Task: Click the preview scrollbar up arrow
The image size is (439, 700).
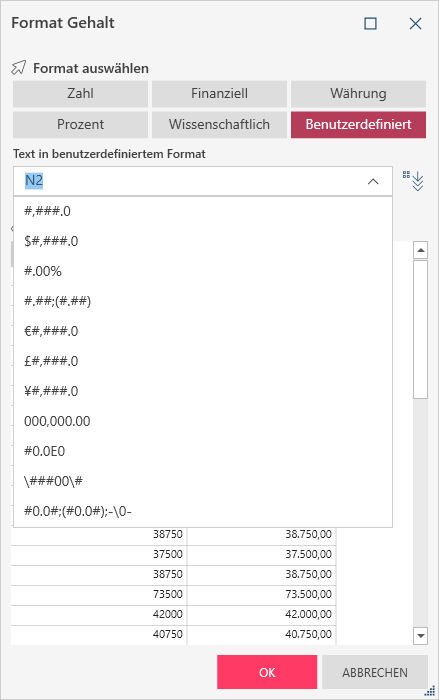Action: point(420,250)
